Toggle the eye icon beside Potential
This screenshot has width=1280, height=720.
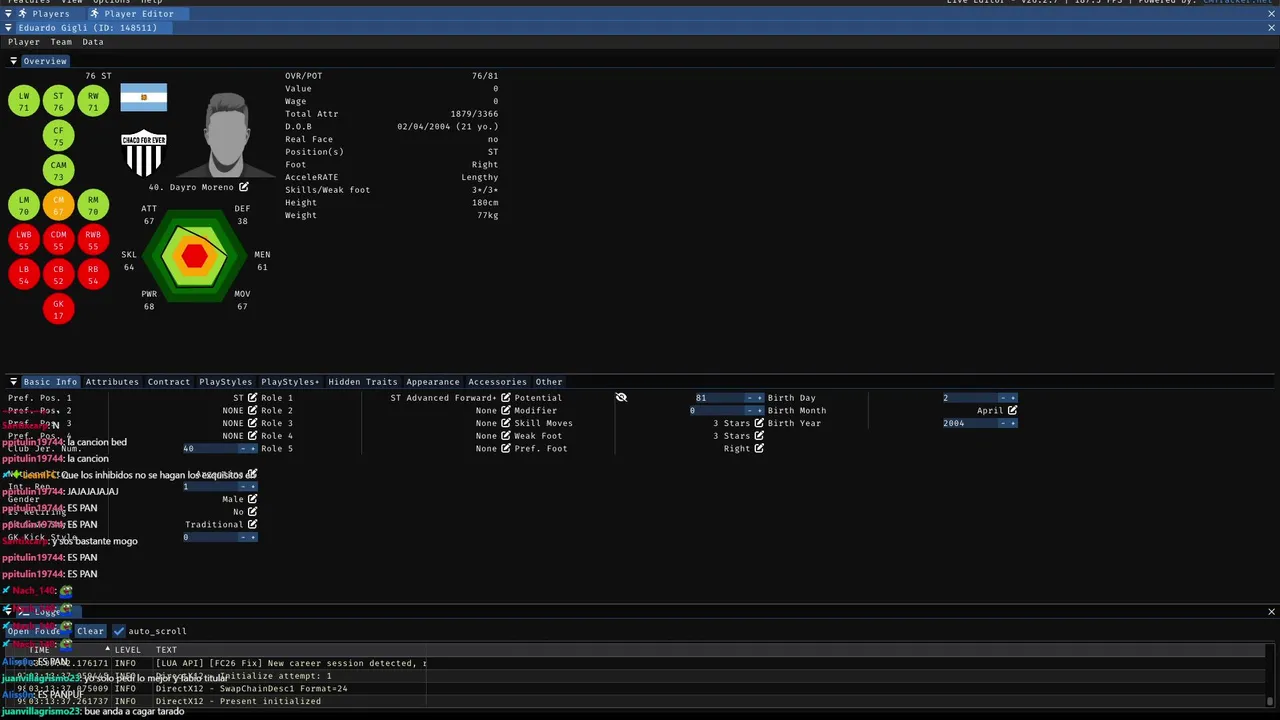click(621, 398)
